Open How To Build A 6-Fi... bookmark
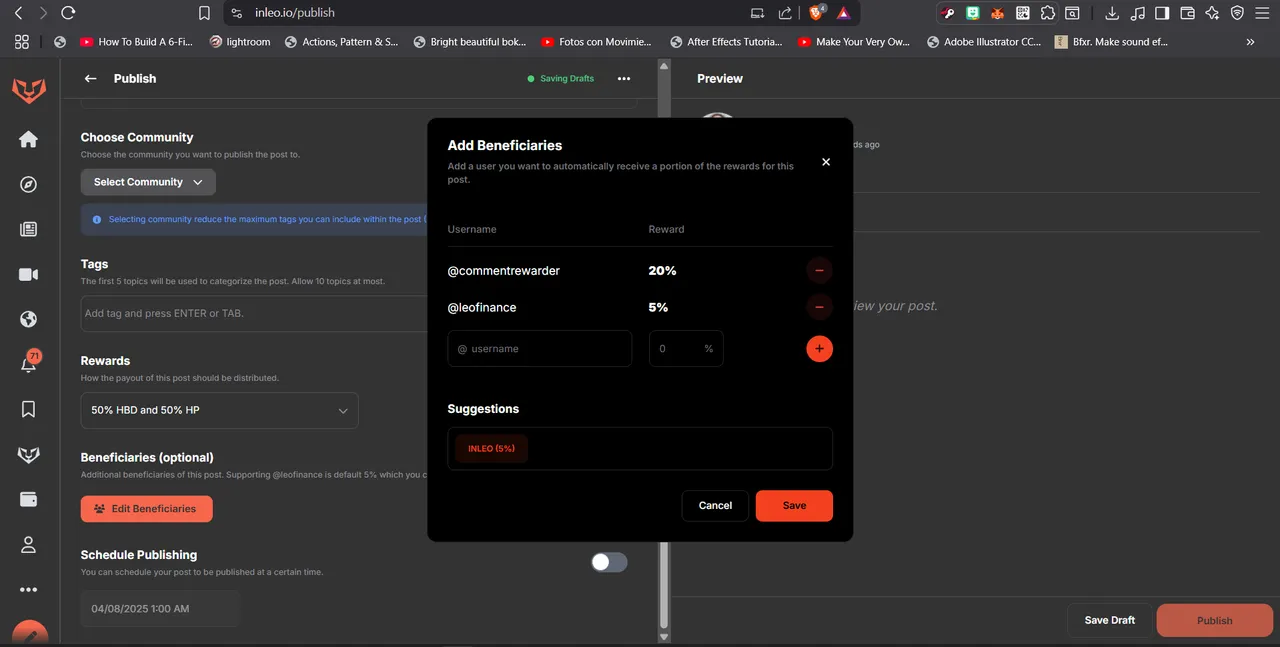Viewport: 1280px width, 647px height. click(x=137, y=42)
